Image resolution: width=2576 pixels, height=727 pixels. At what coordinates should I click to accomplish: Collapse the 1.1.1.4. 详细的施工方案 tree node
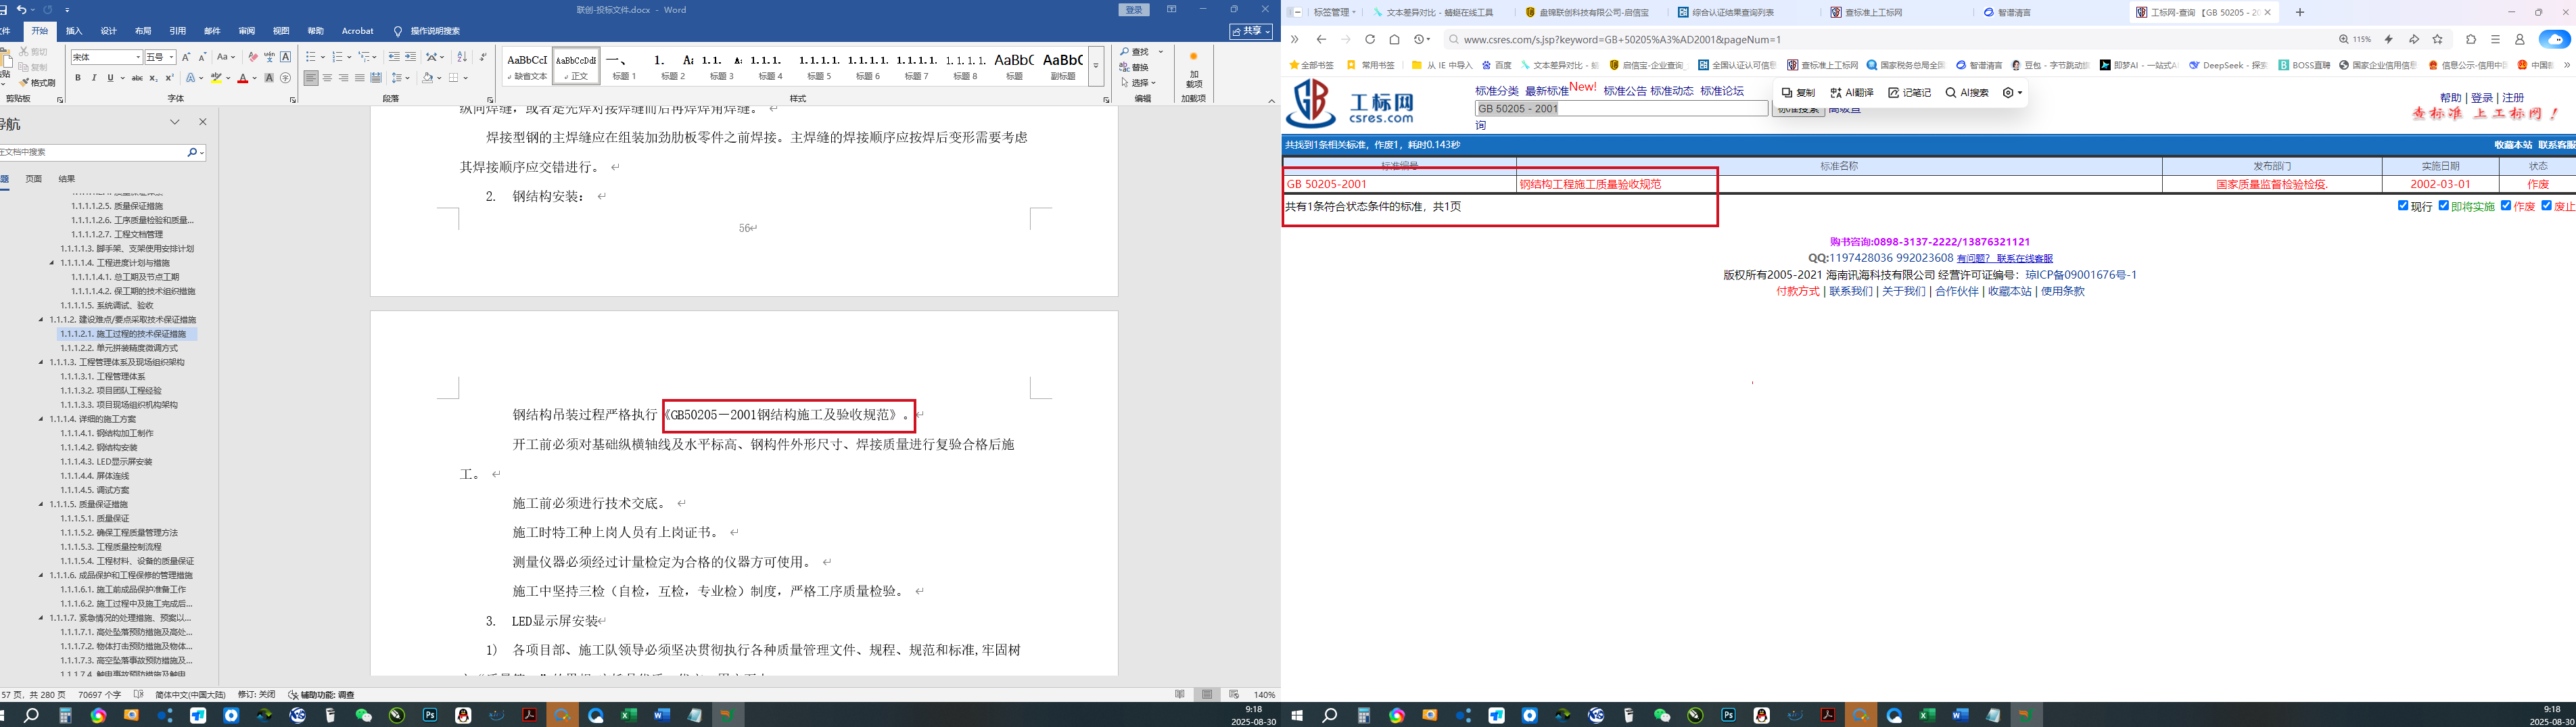41,419
